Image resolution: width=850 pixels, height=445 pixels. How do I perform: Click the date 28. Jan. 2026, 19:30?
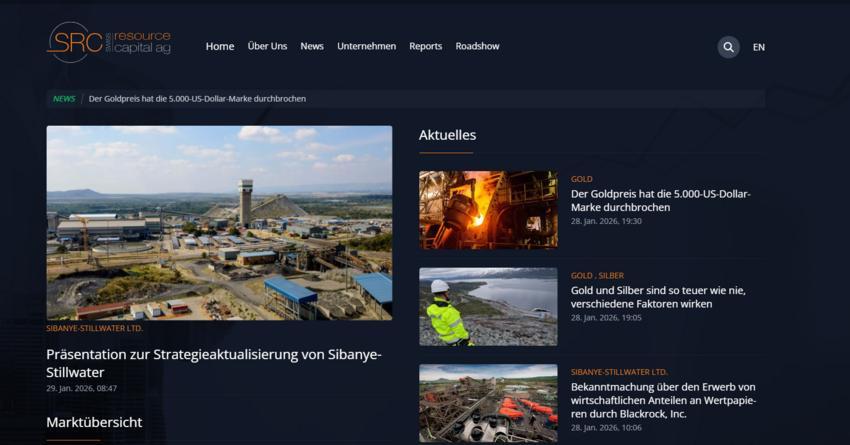pyautogui.click(x=606, y=221)
